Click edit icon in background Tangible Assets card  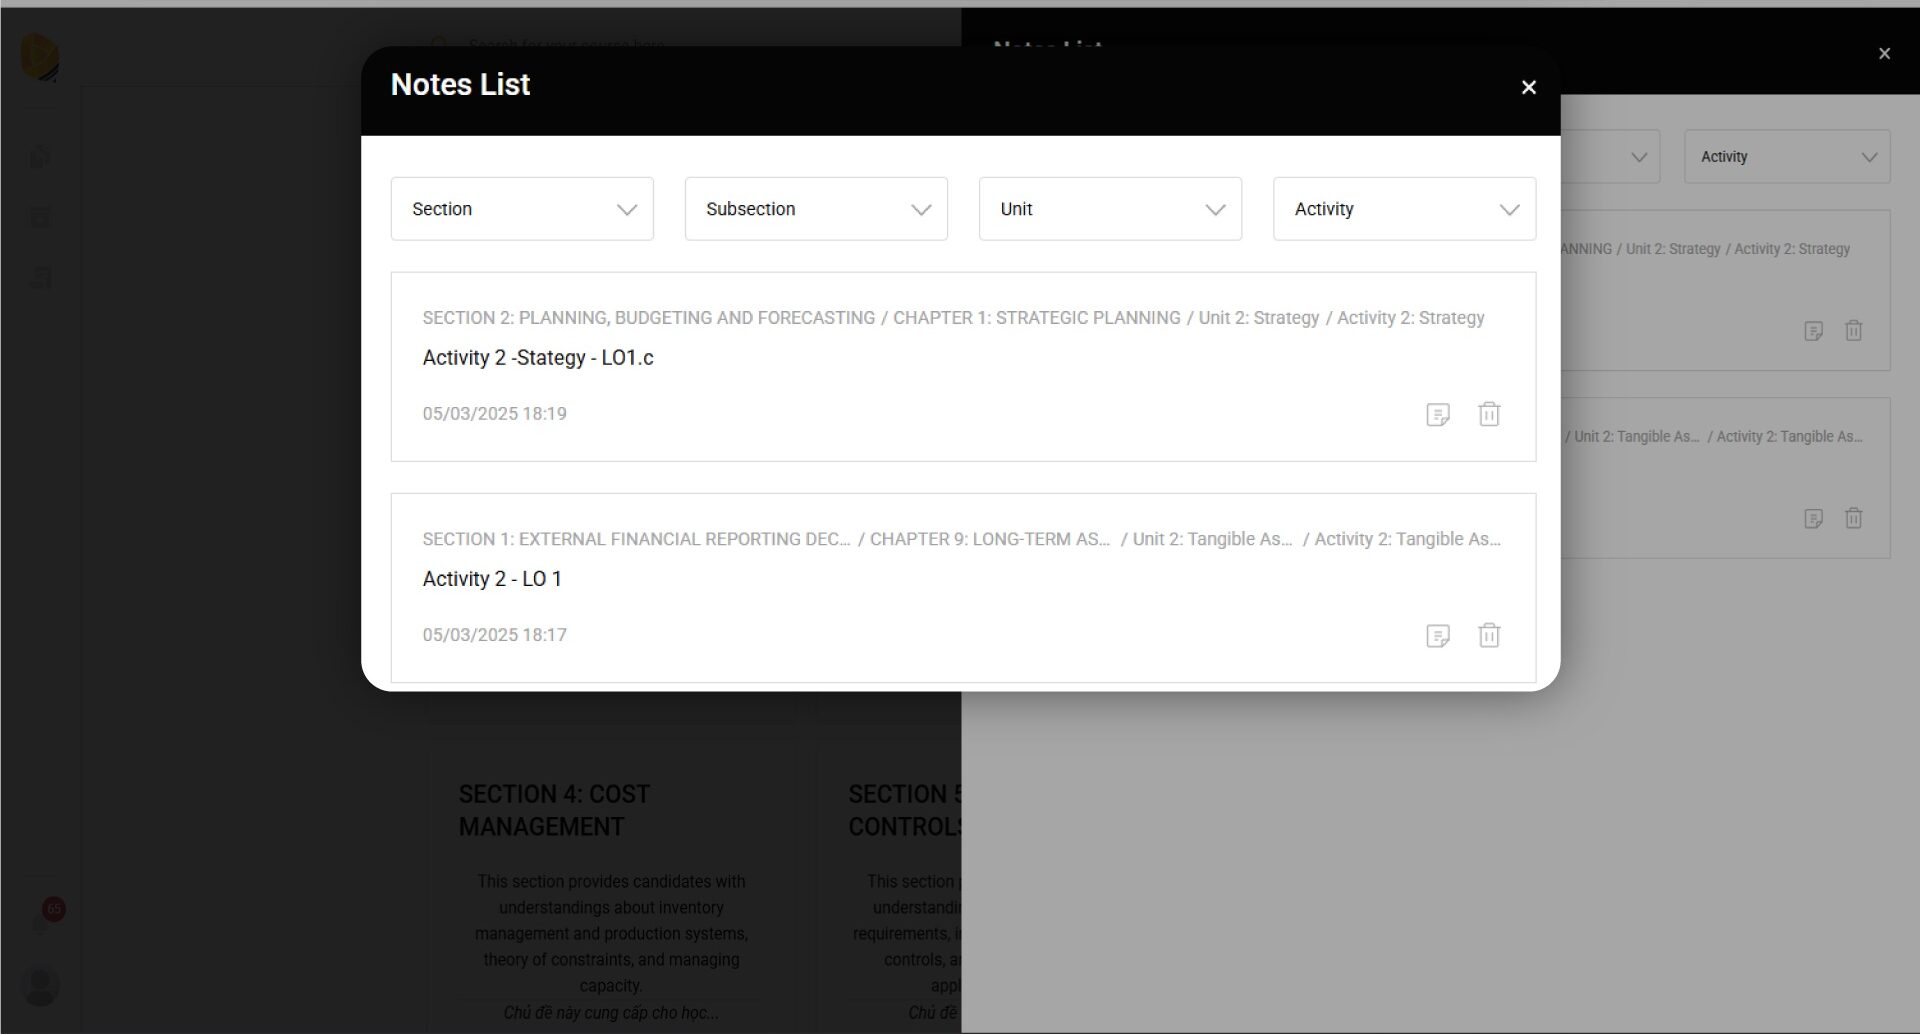[1813, 519]
